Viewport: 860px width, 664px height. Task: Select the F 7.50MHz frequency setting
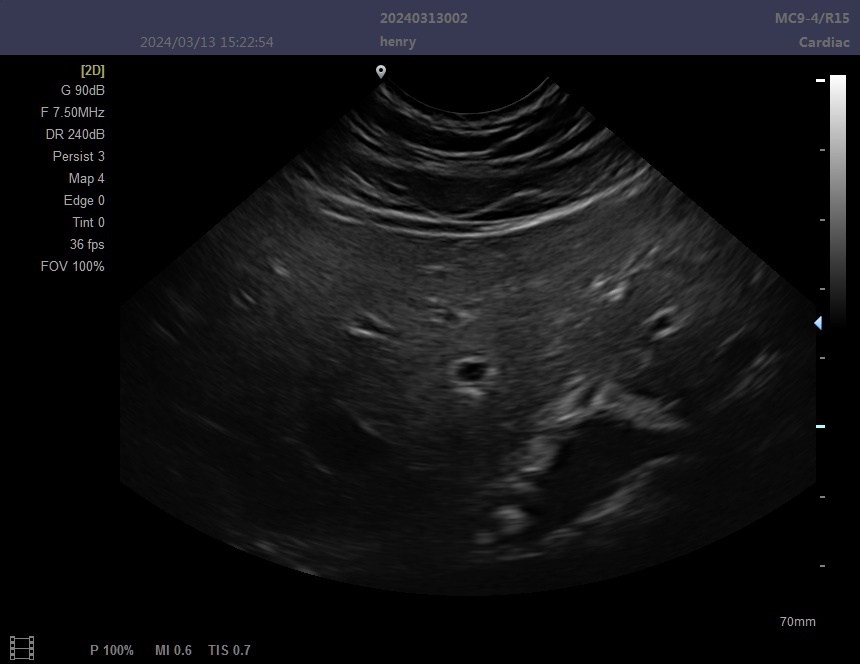pos(72,113)
